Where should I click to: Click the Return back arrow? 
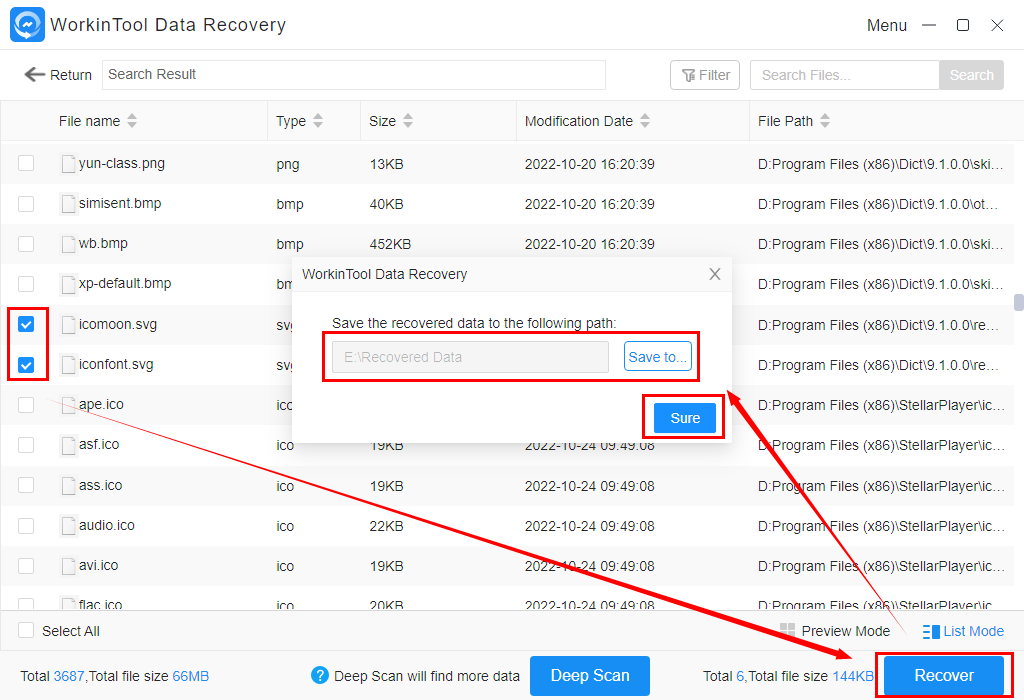click(35, 75)
